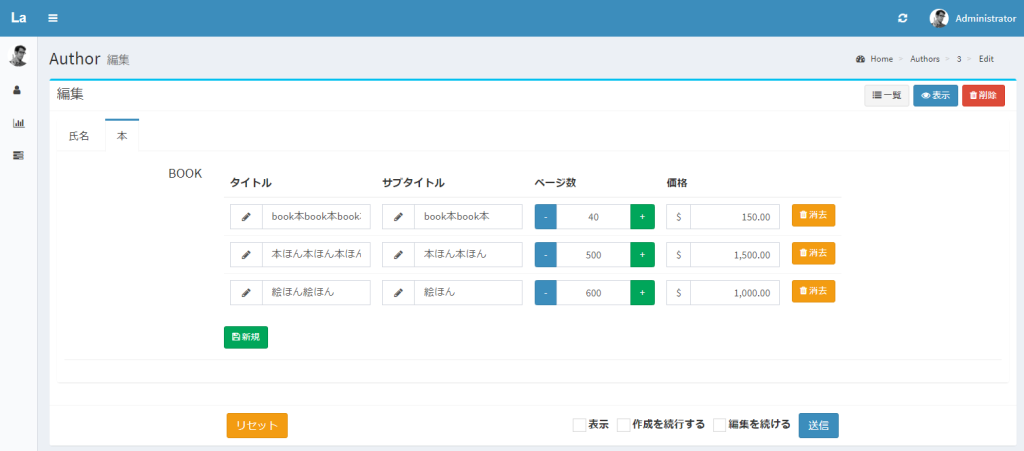Click the green 新規 button
This screenshot has height=451, width=1024.
(246, 337)
